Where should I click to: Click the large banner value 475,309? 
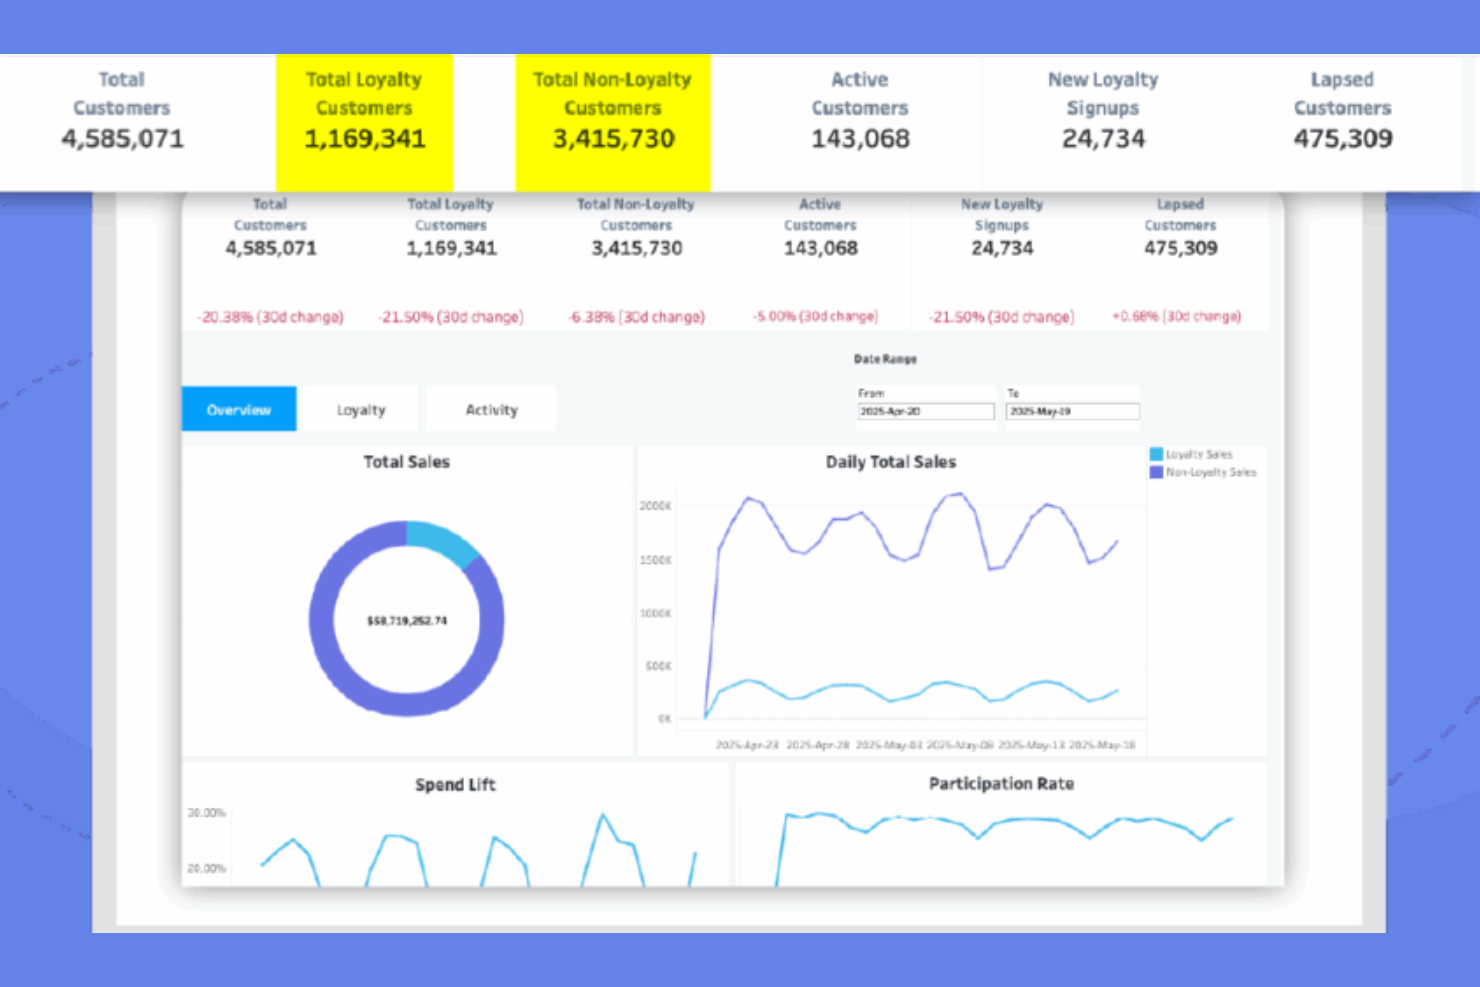pyautogui.click(x=1343, y=139)
